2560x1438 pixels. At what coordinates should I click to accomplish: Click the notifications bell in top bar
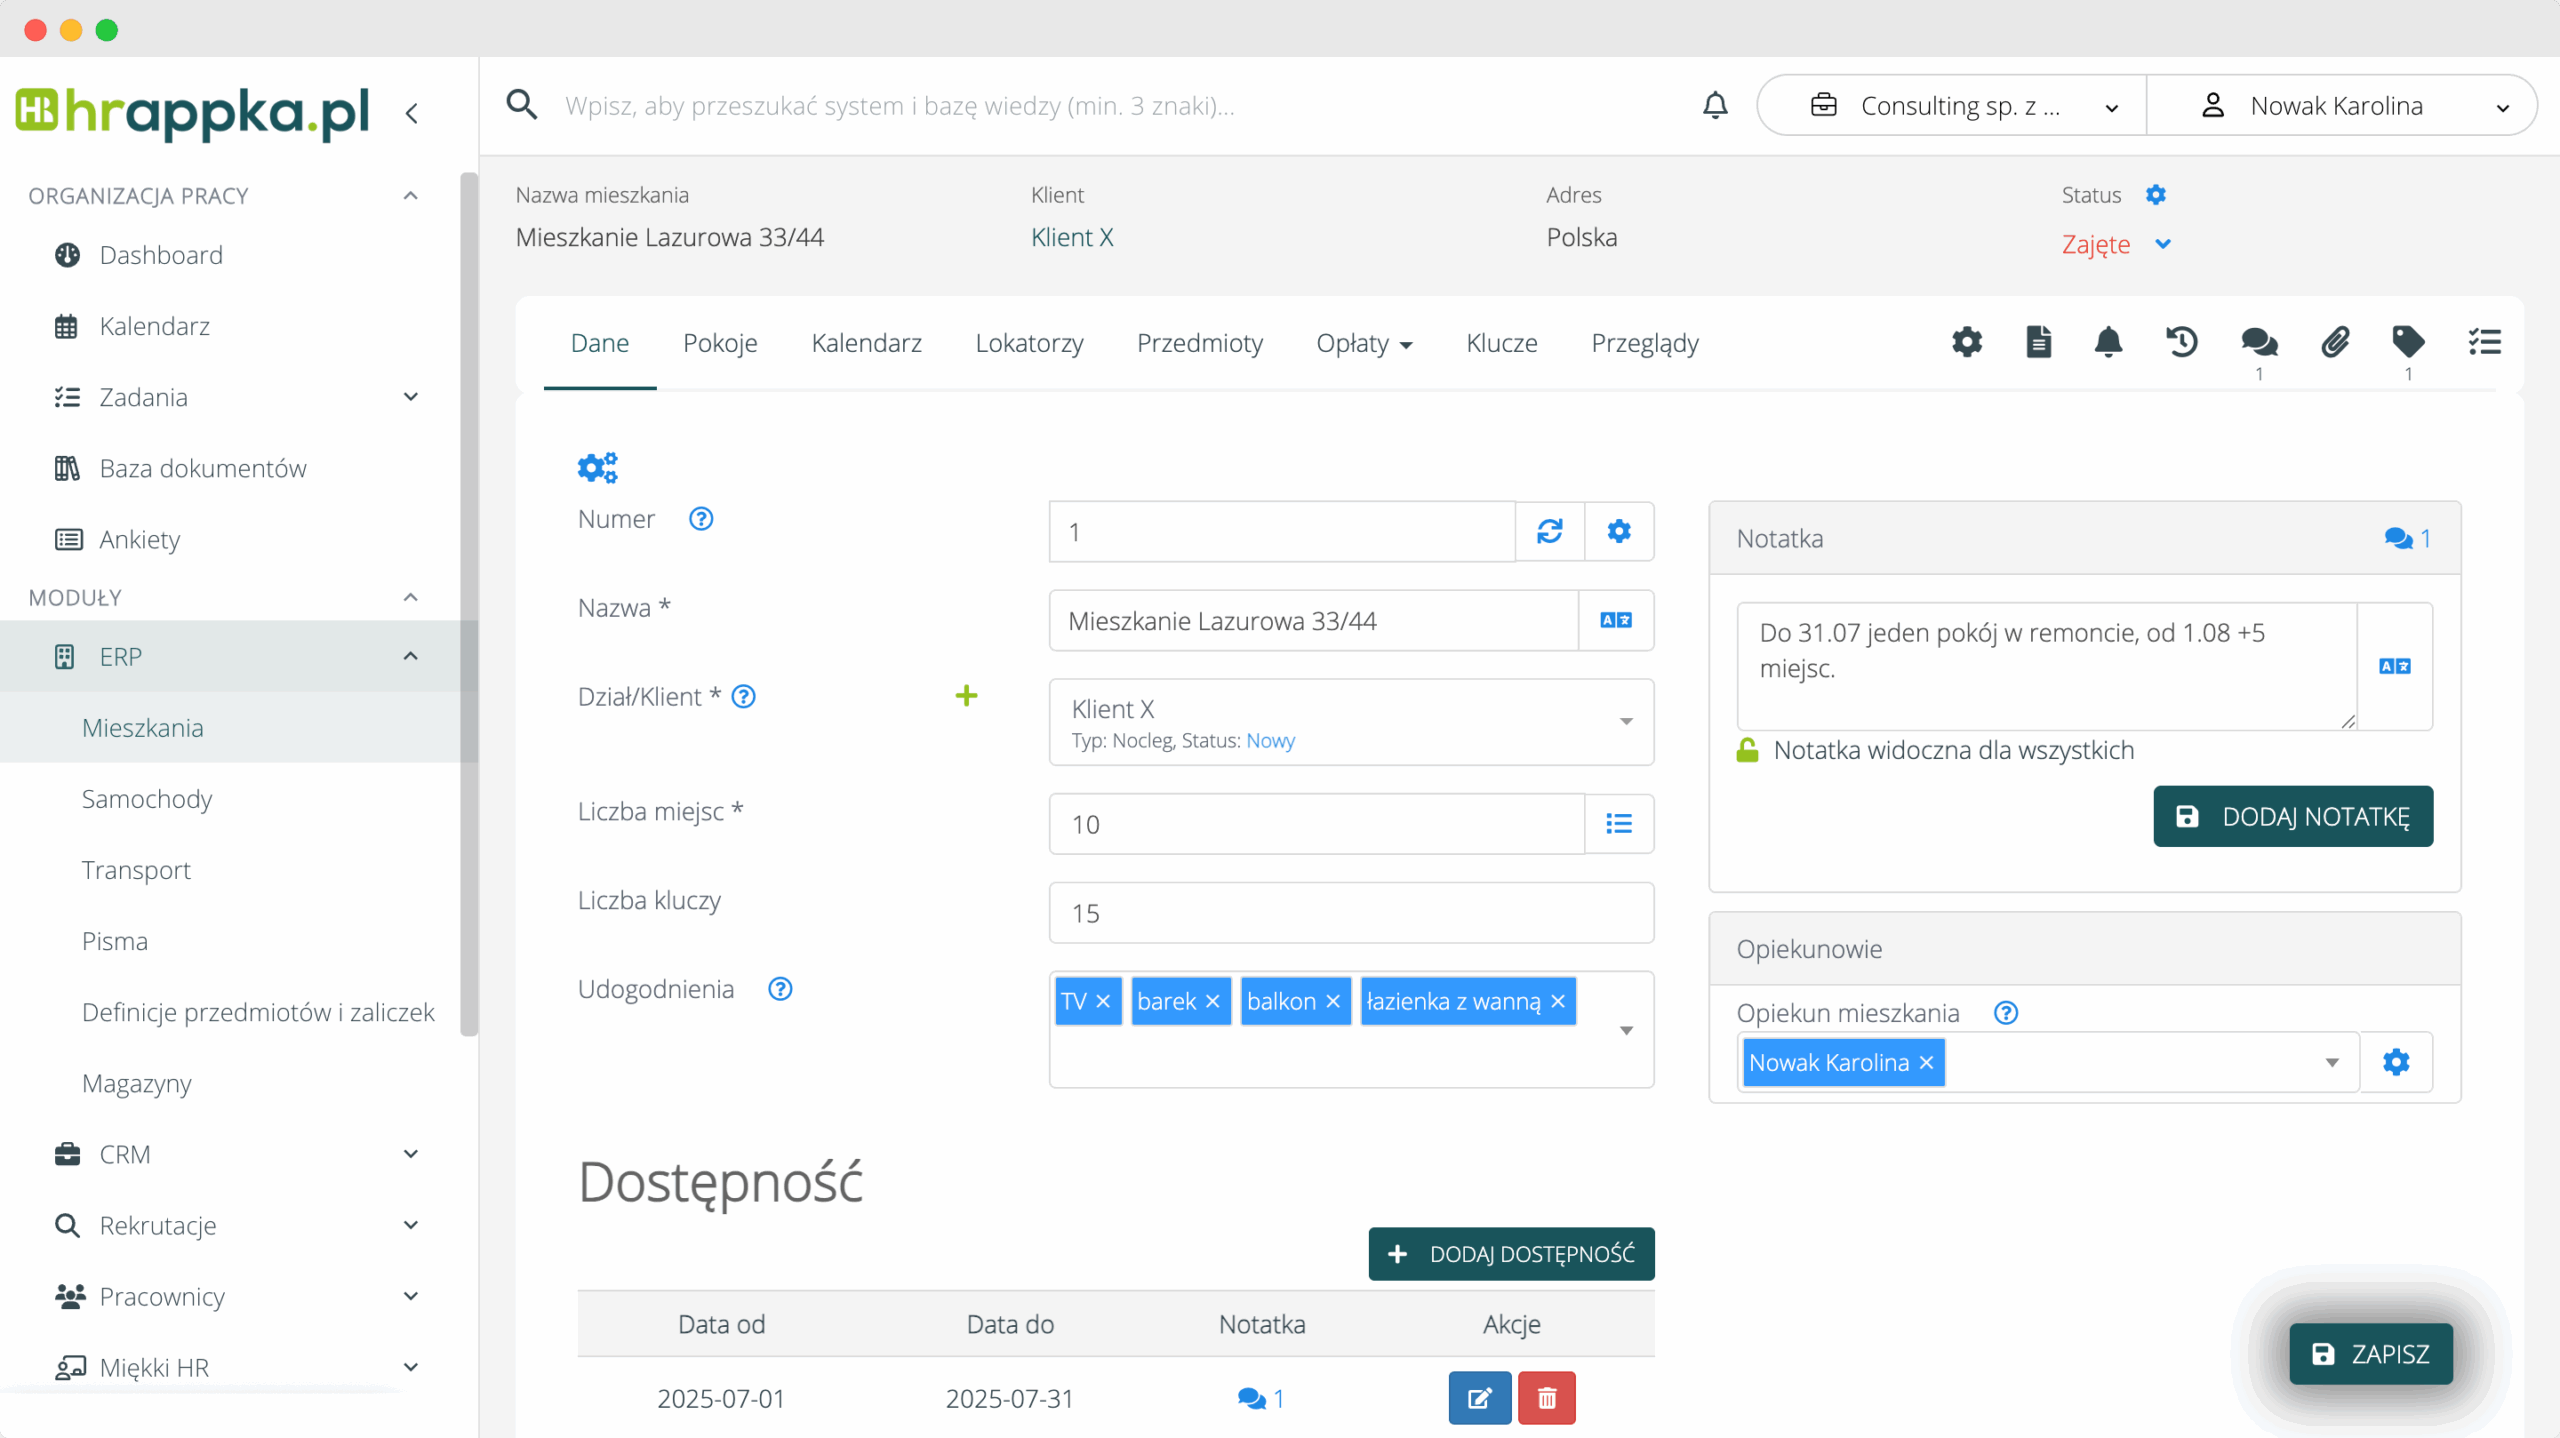tap(1715, 105)
